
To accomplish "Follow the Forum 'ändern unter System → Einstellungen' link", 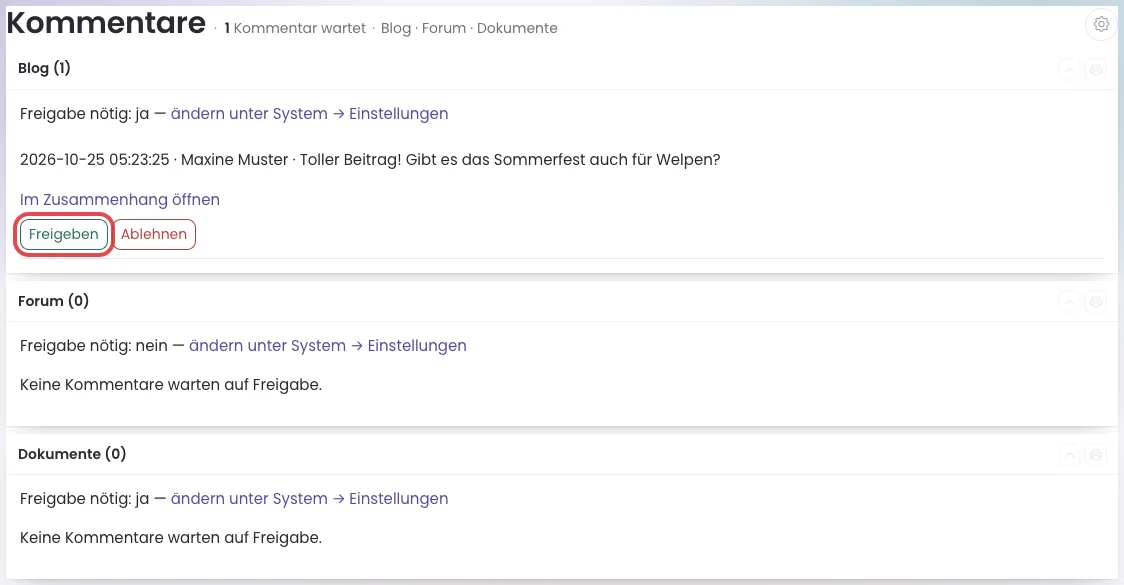I will pos(328,346).
